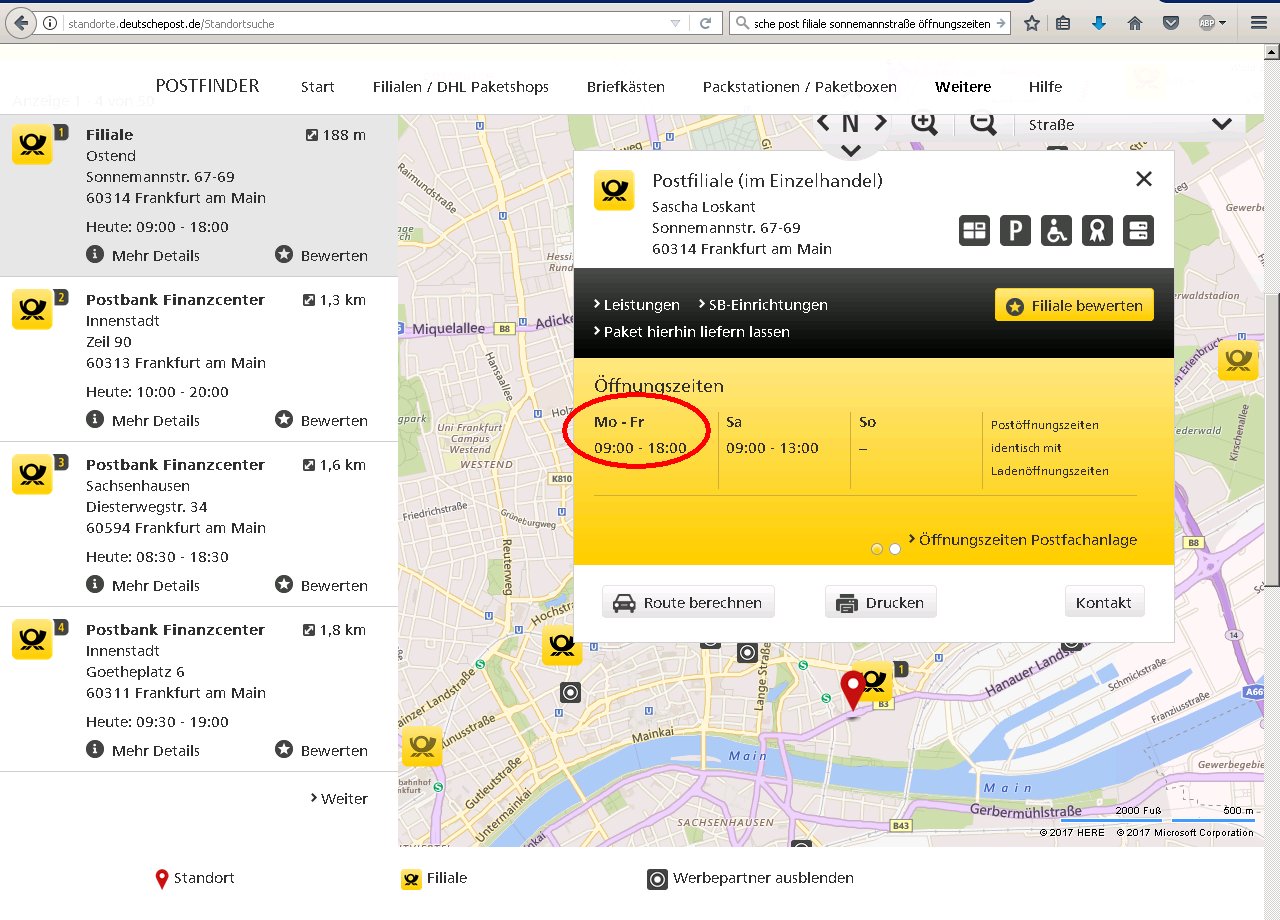This screenshot has height=920, width=1280.
Task: Click Bewerten for Zeil 90 Finanzcenter
Action: point(321,420)
